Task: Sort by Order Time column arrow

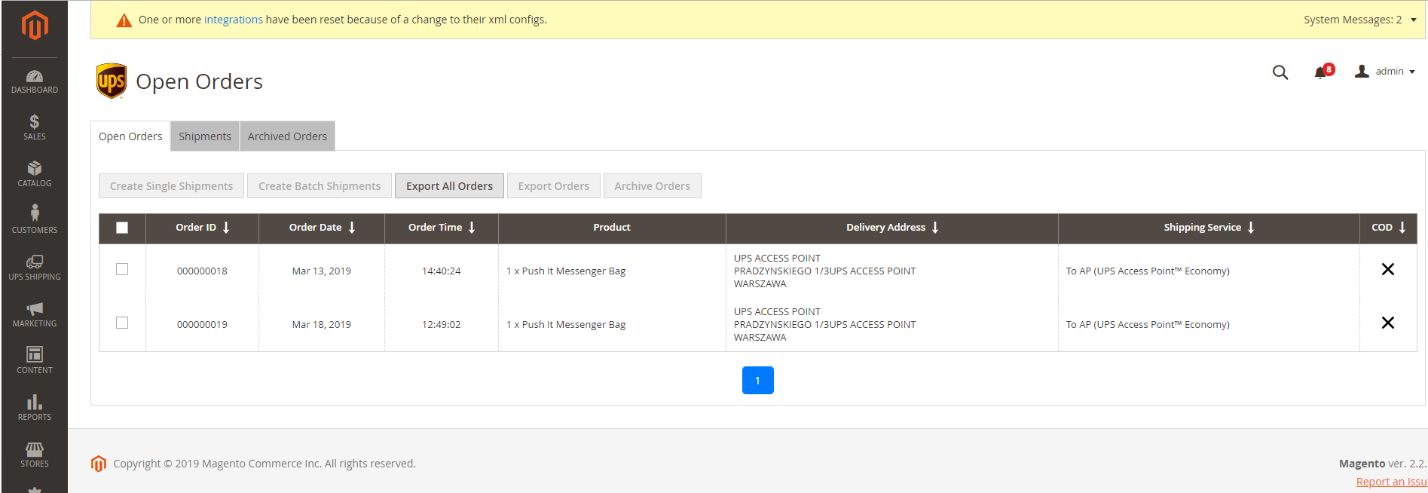Action: coord(472,228)
